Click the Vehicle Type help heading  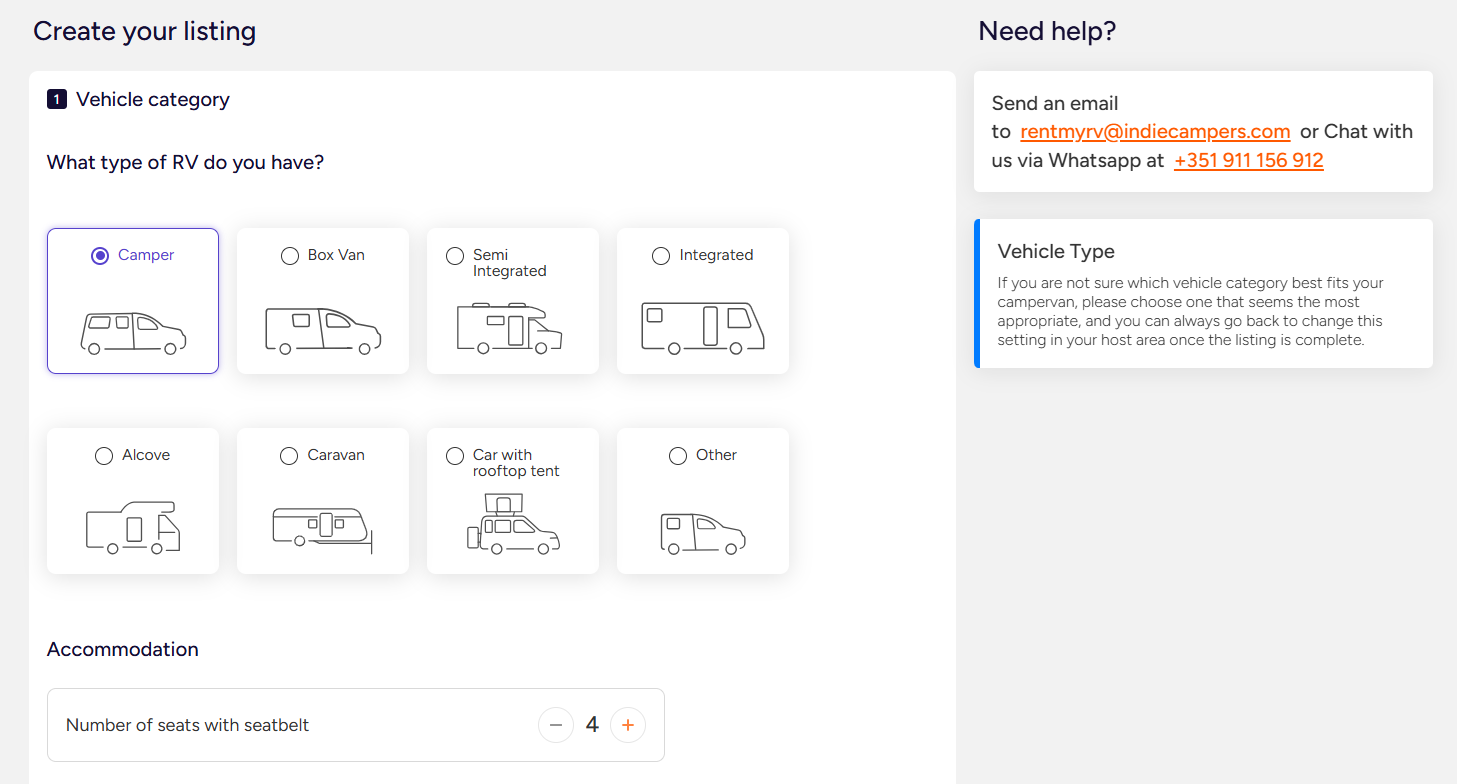point(1056,251)
